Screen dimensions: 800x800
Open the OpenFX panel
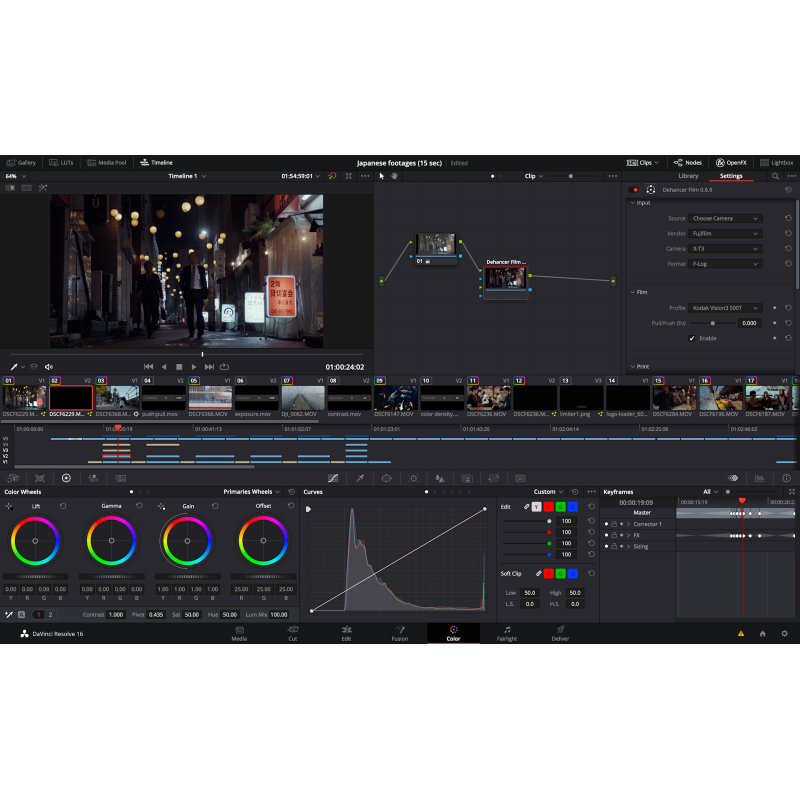(731, 162)
